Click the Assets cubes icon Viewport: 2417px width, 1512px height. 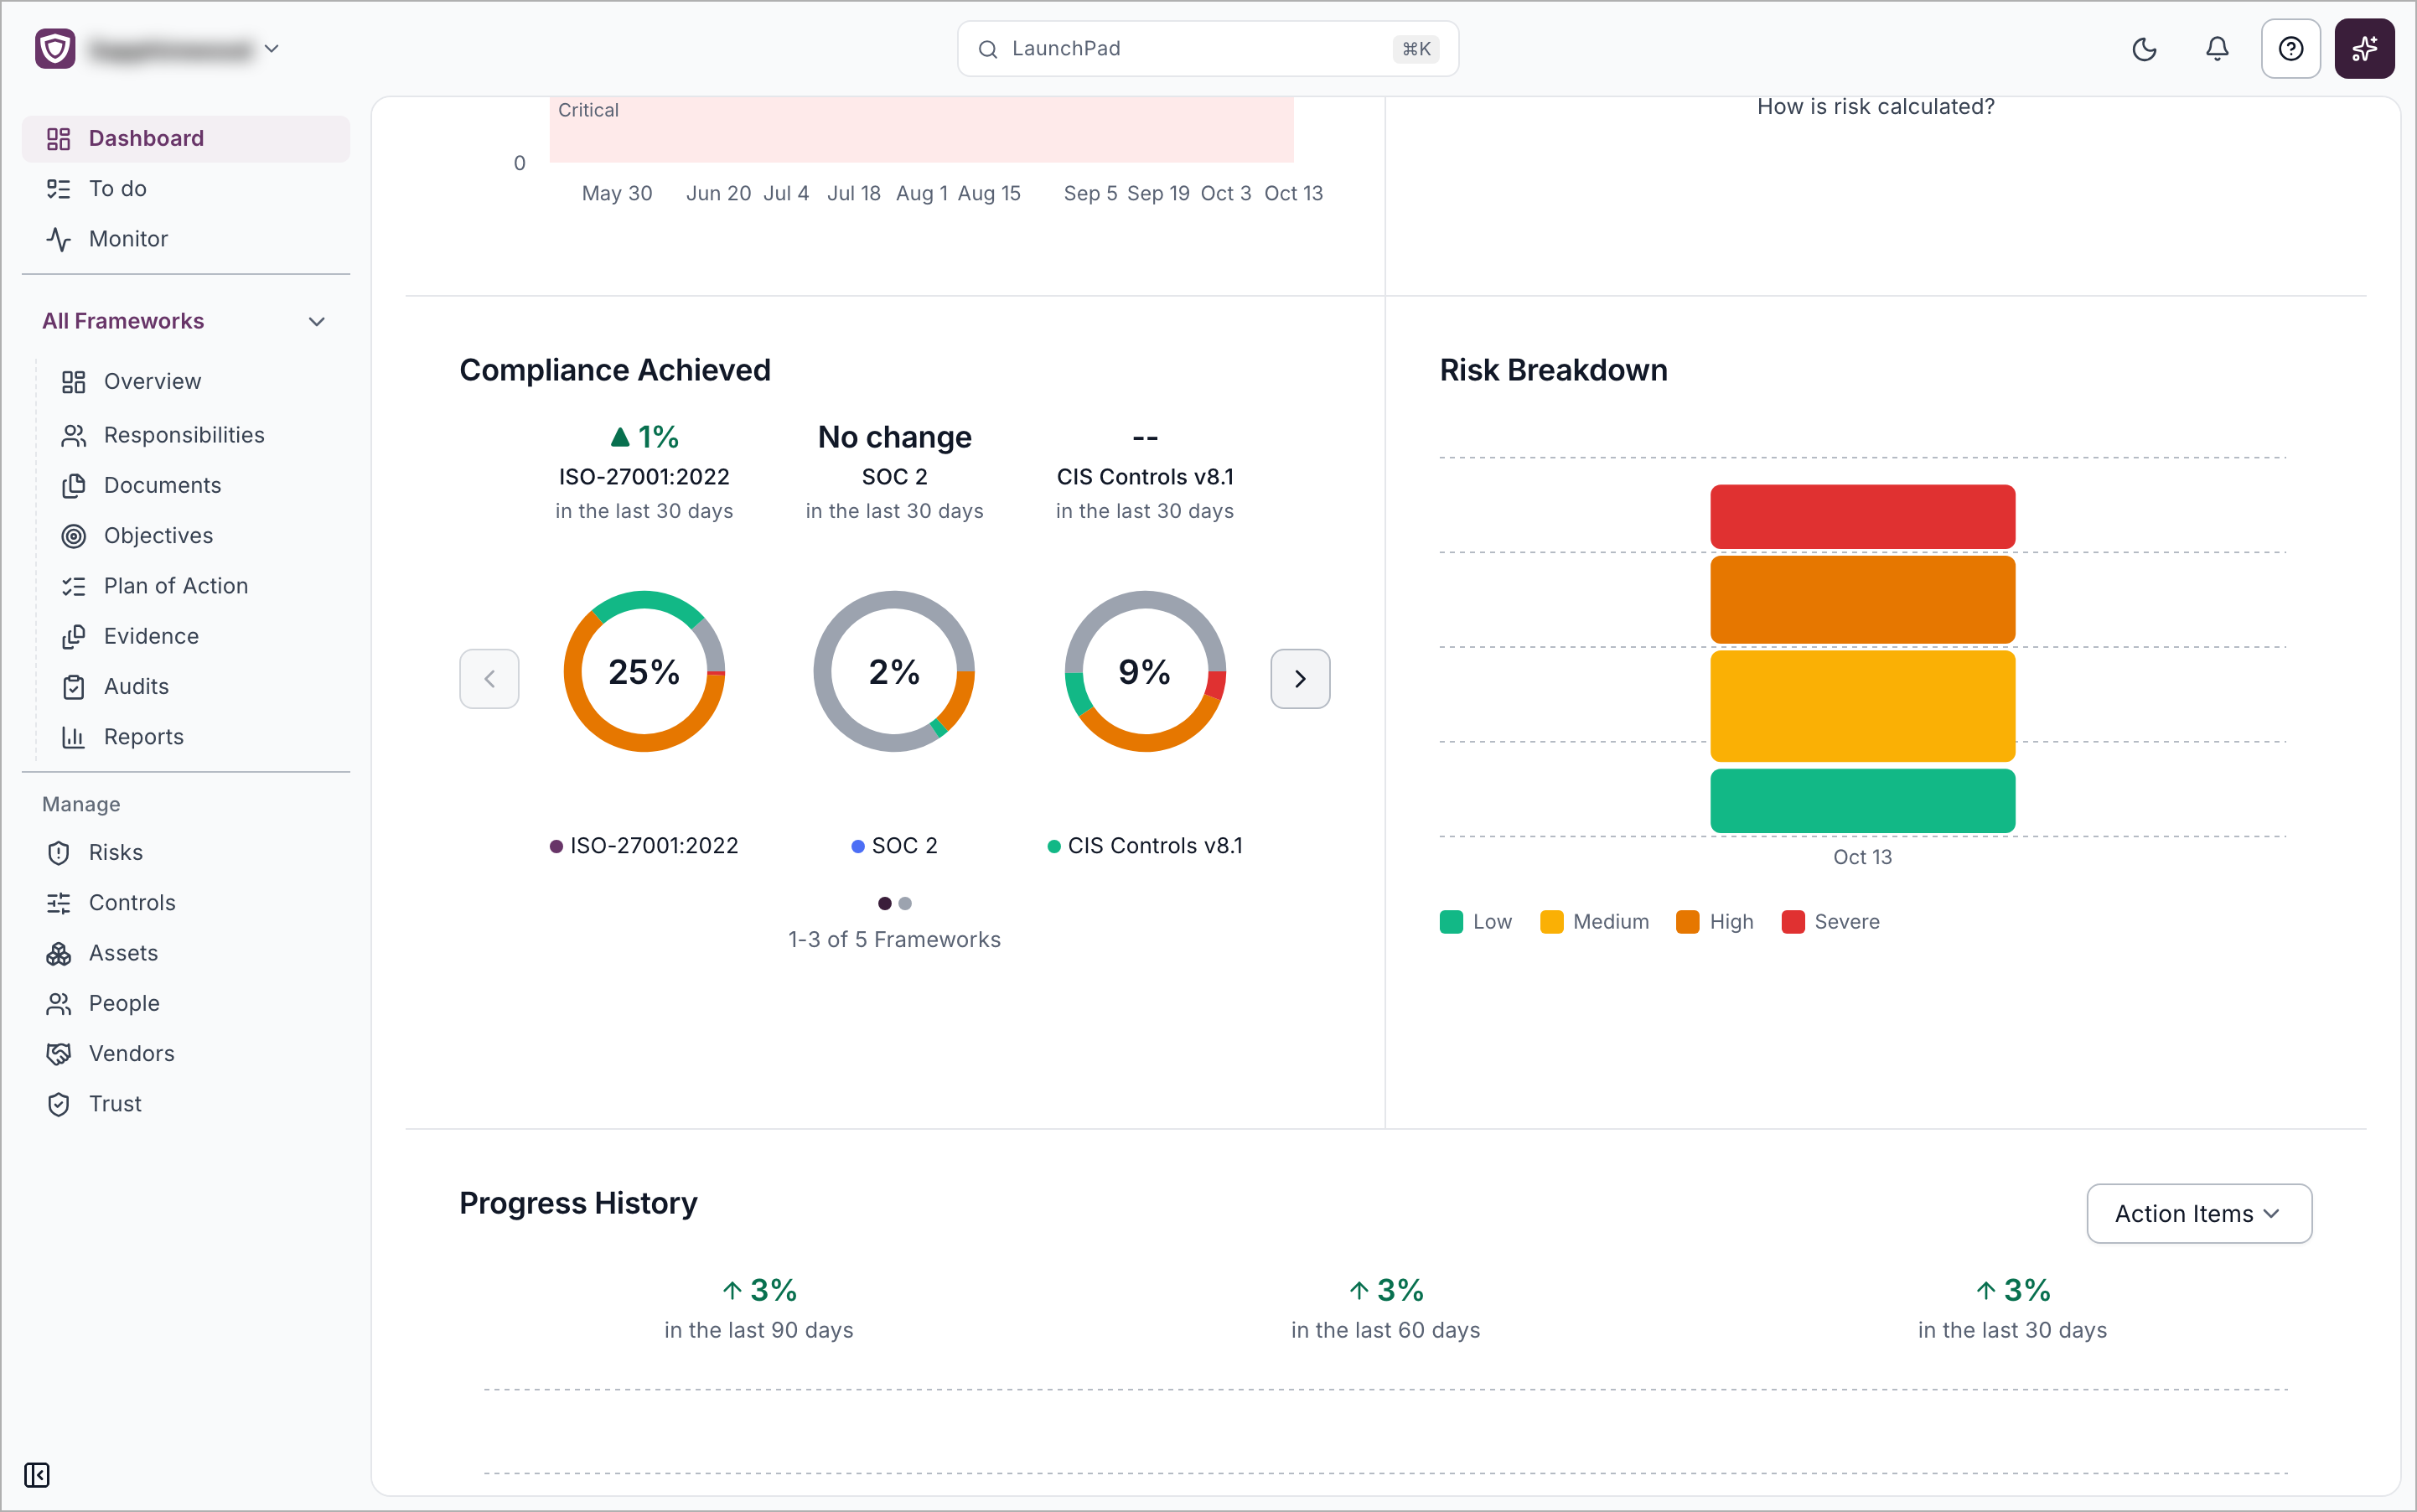59,953
